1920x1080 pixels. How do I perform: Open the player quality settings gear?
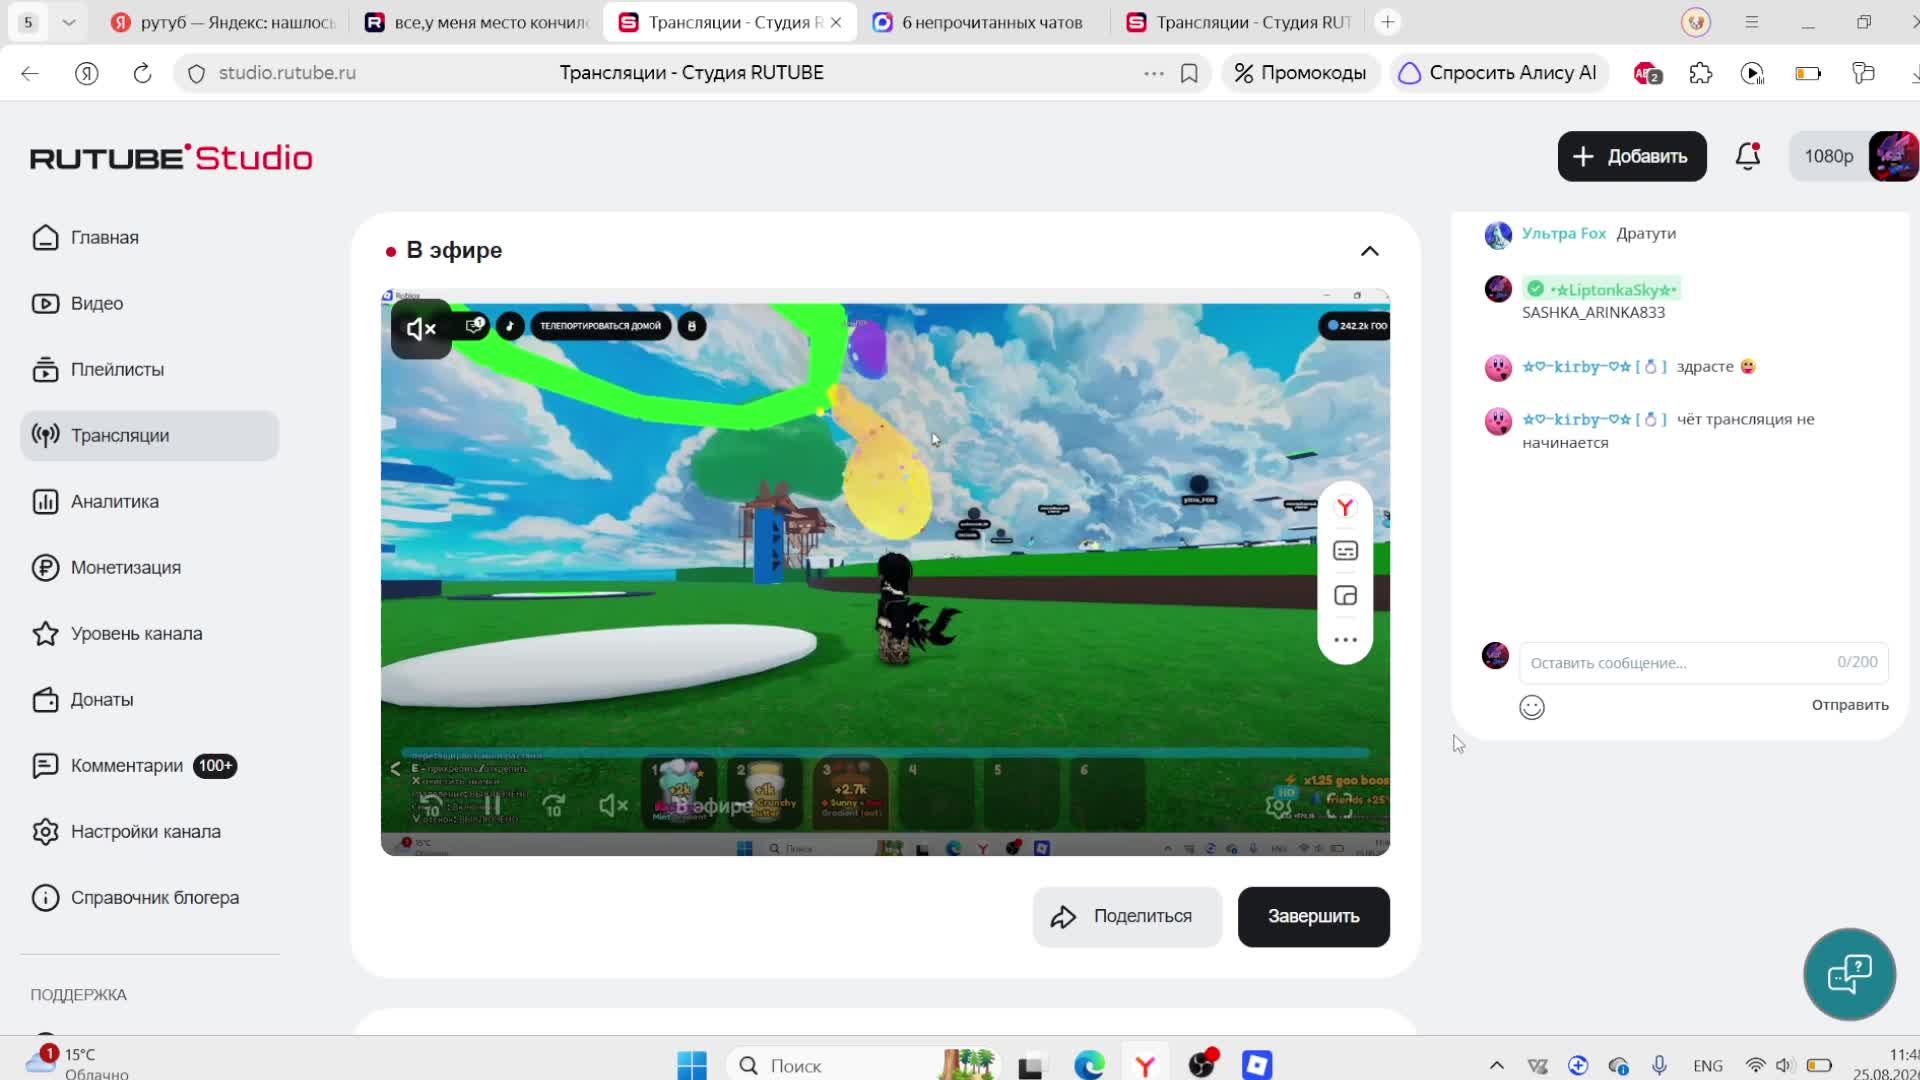click(1279, 805)
